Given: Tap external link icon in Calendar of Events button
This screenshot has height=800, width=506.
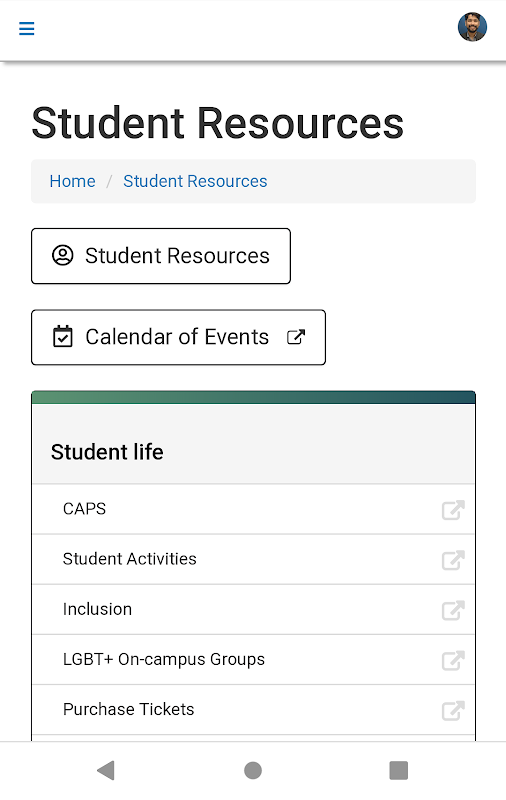Looking at the screenshot, I should 296,337.
